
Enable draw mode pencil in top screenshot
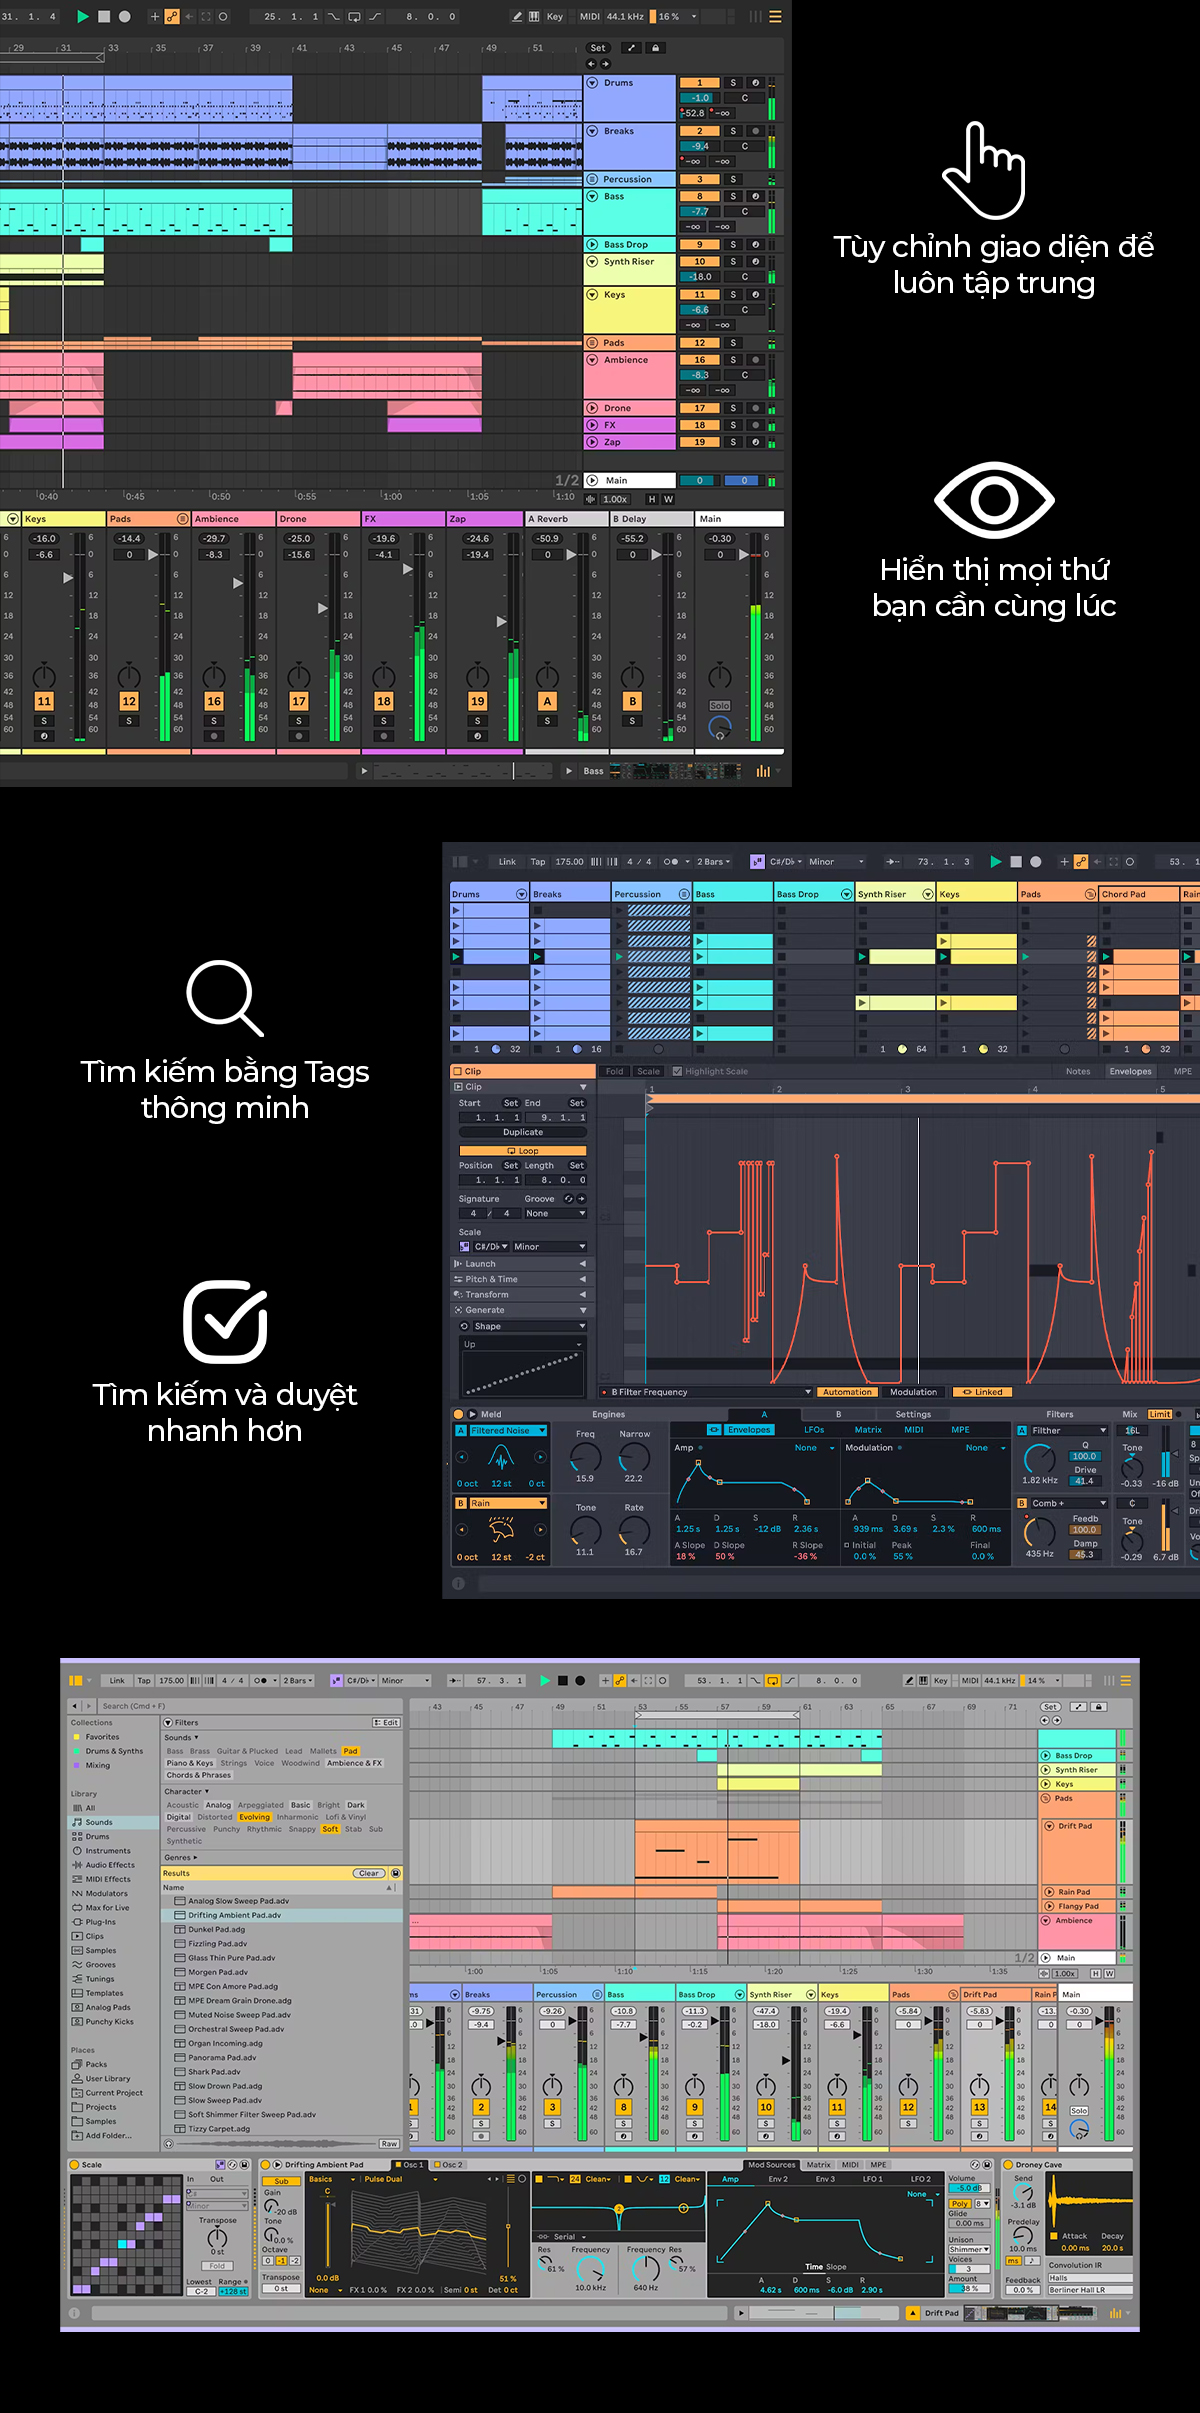517,16
